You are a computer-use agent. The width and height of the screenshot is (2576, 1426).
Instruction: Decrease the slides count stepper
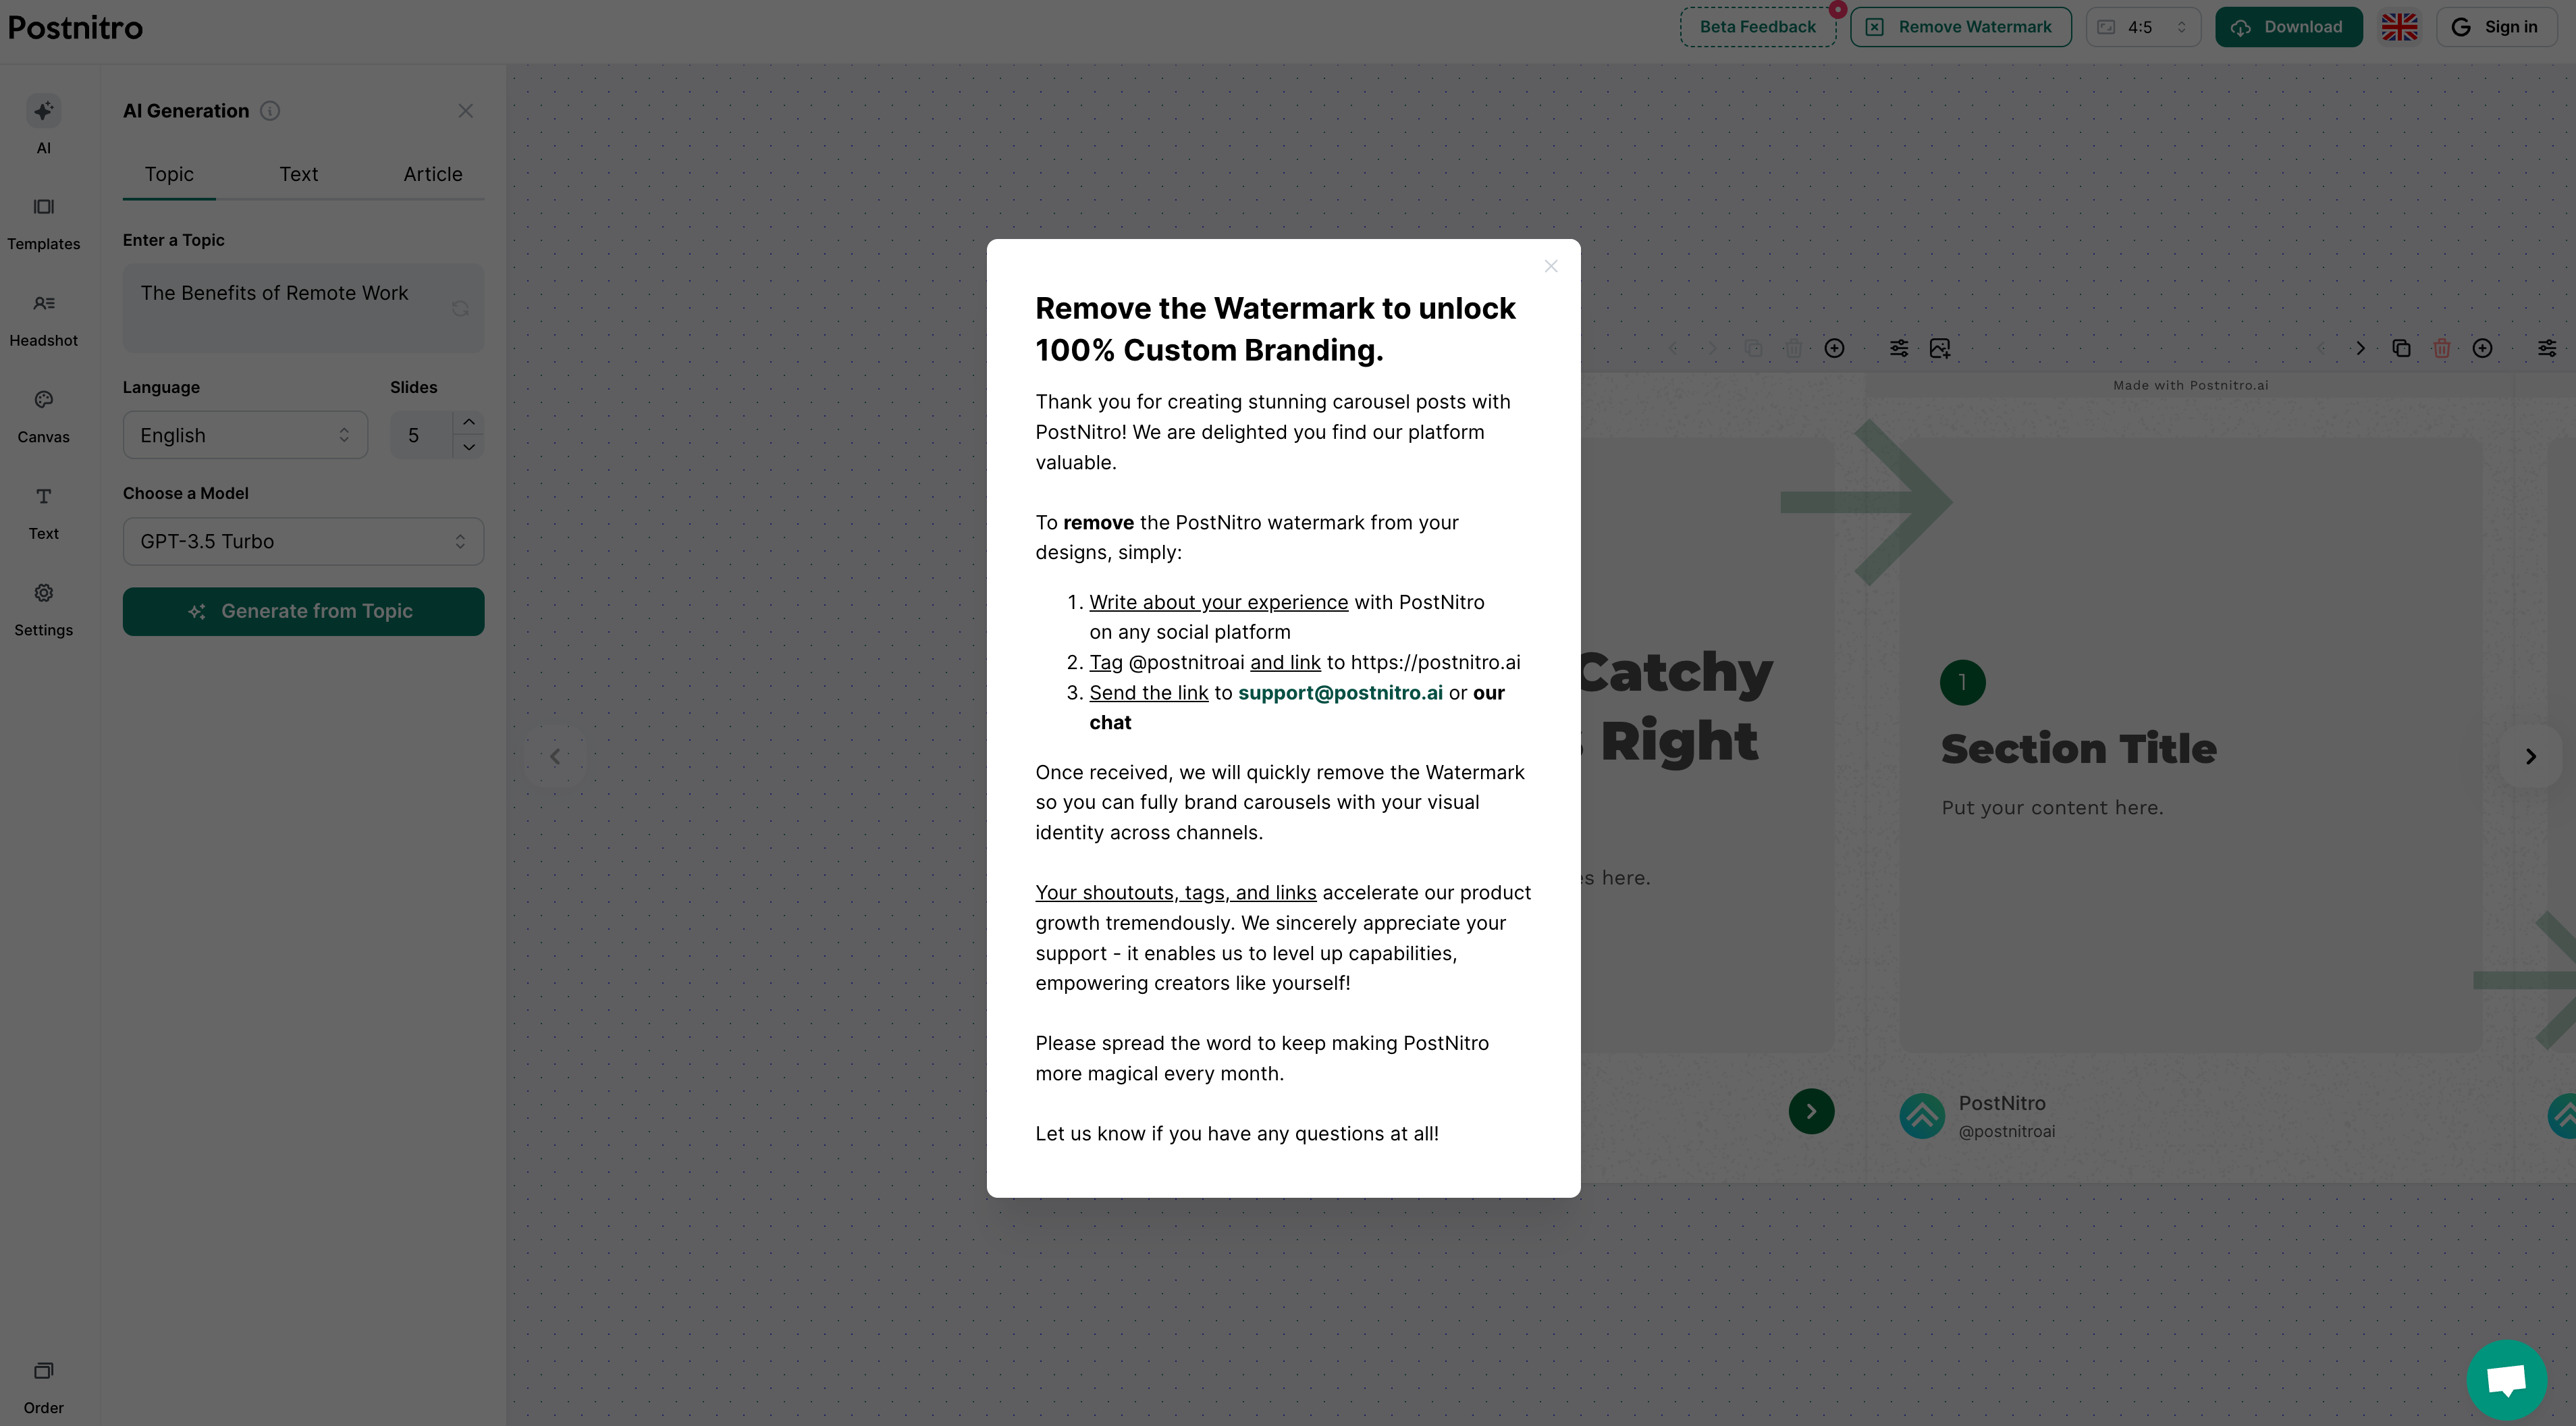coord(469,447)
